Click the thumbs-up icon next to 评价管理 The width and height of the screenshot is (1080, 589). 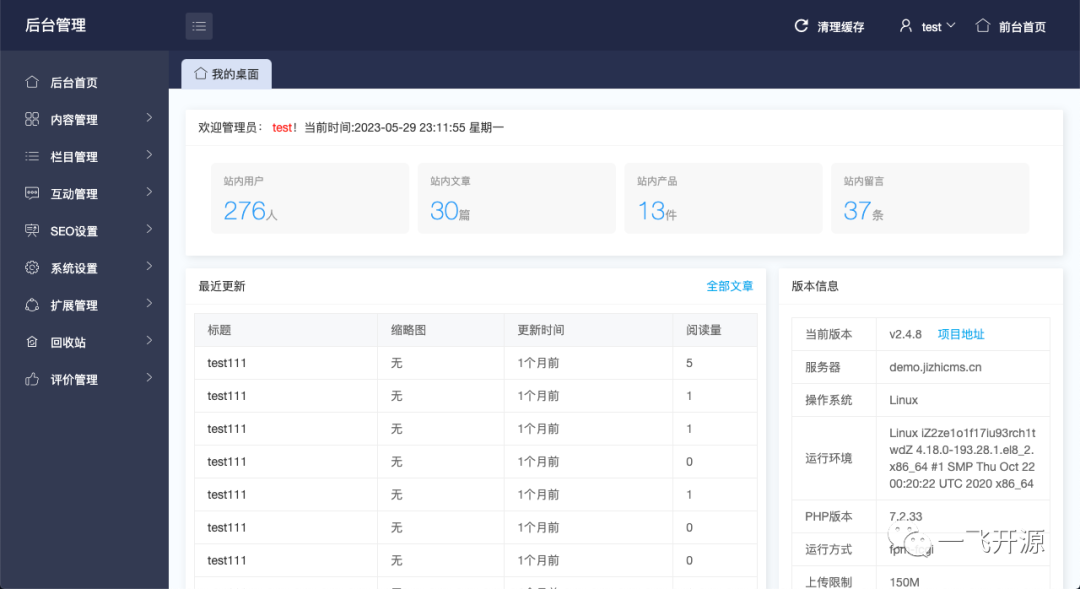click(32, 380)
